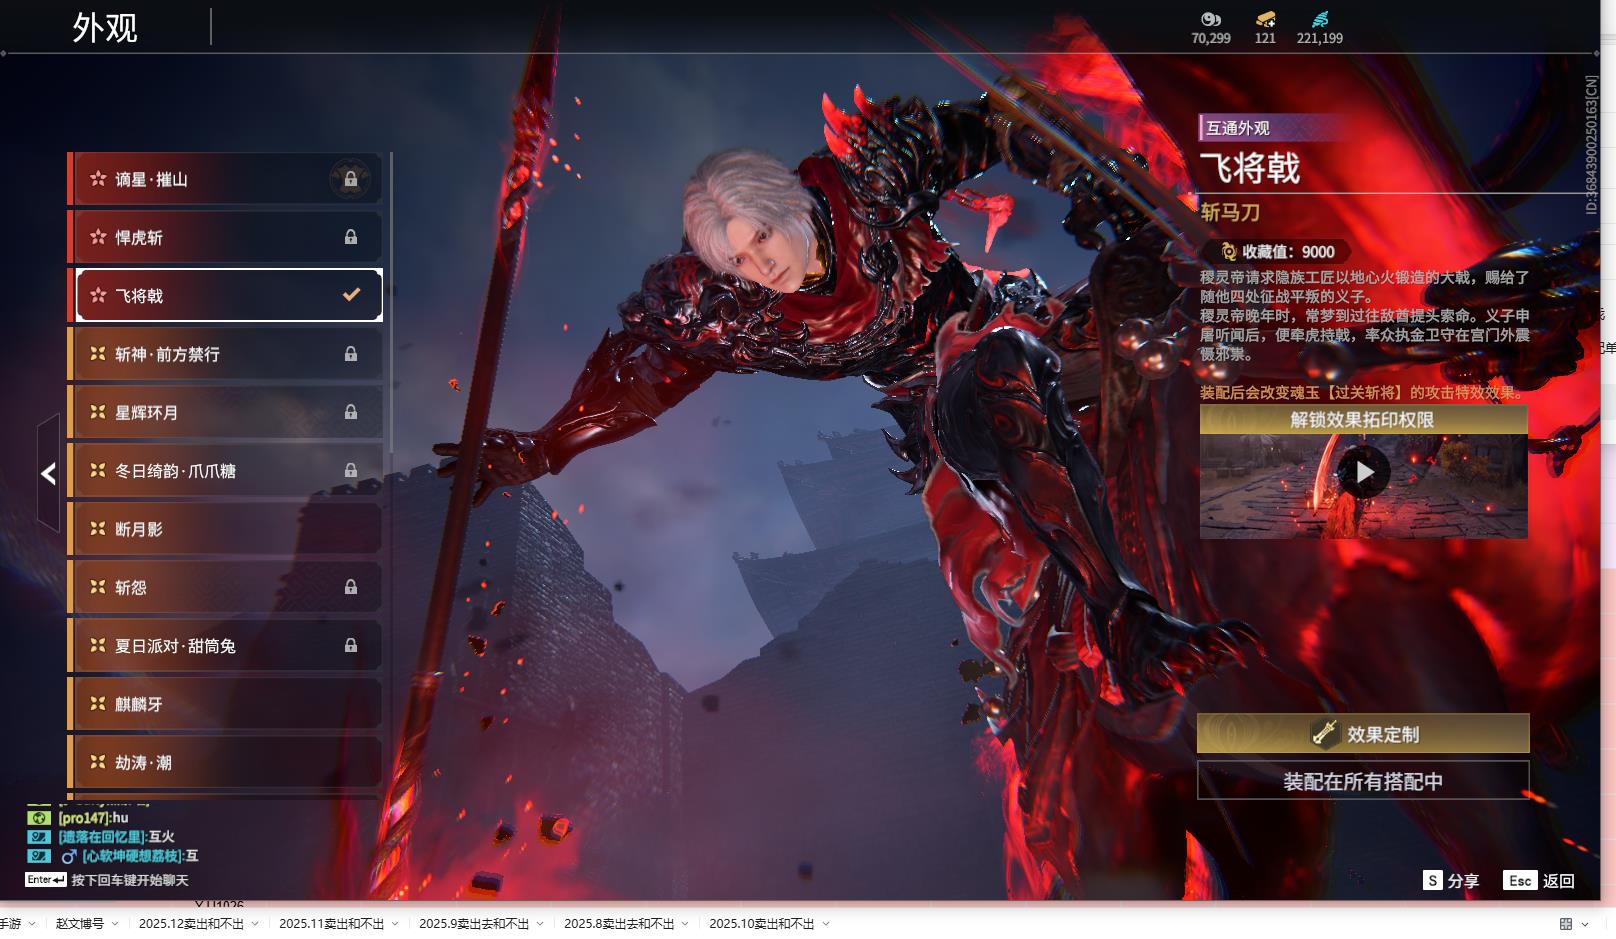Click the checkmark on equipped 飞将戟
Image resolution: width=1616 pixels, height=939 pixels.
pyautogui.click(x=351, y=295)
